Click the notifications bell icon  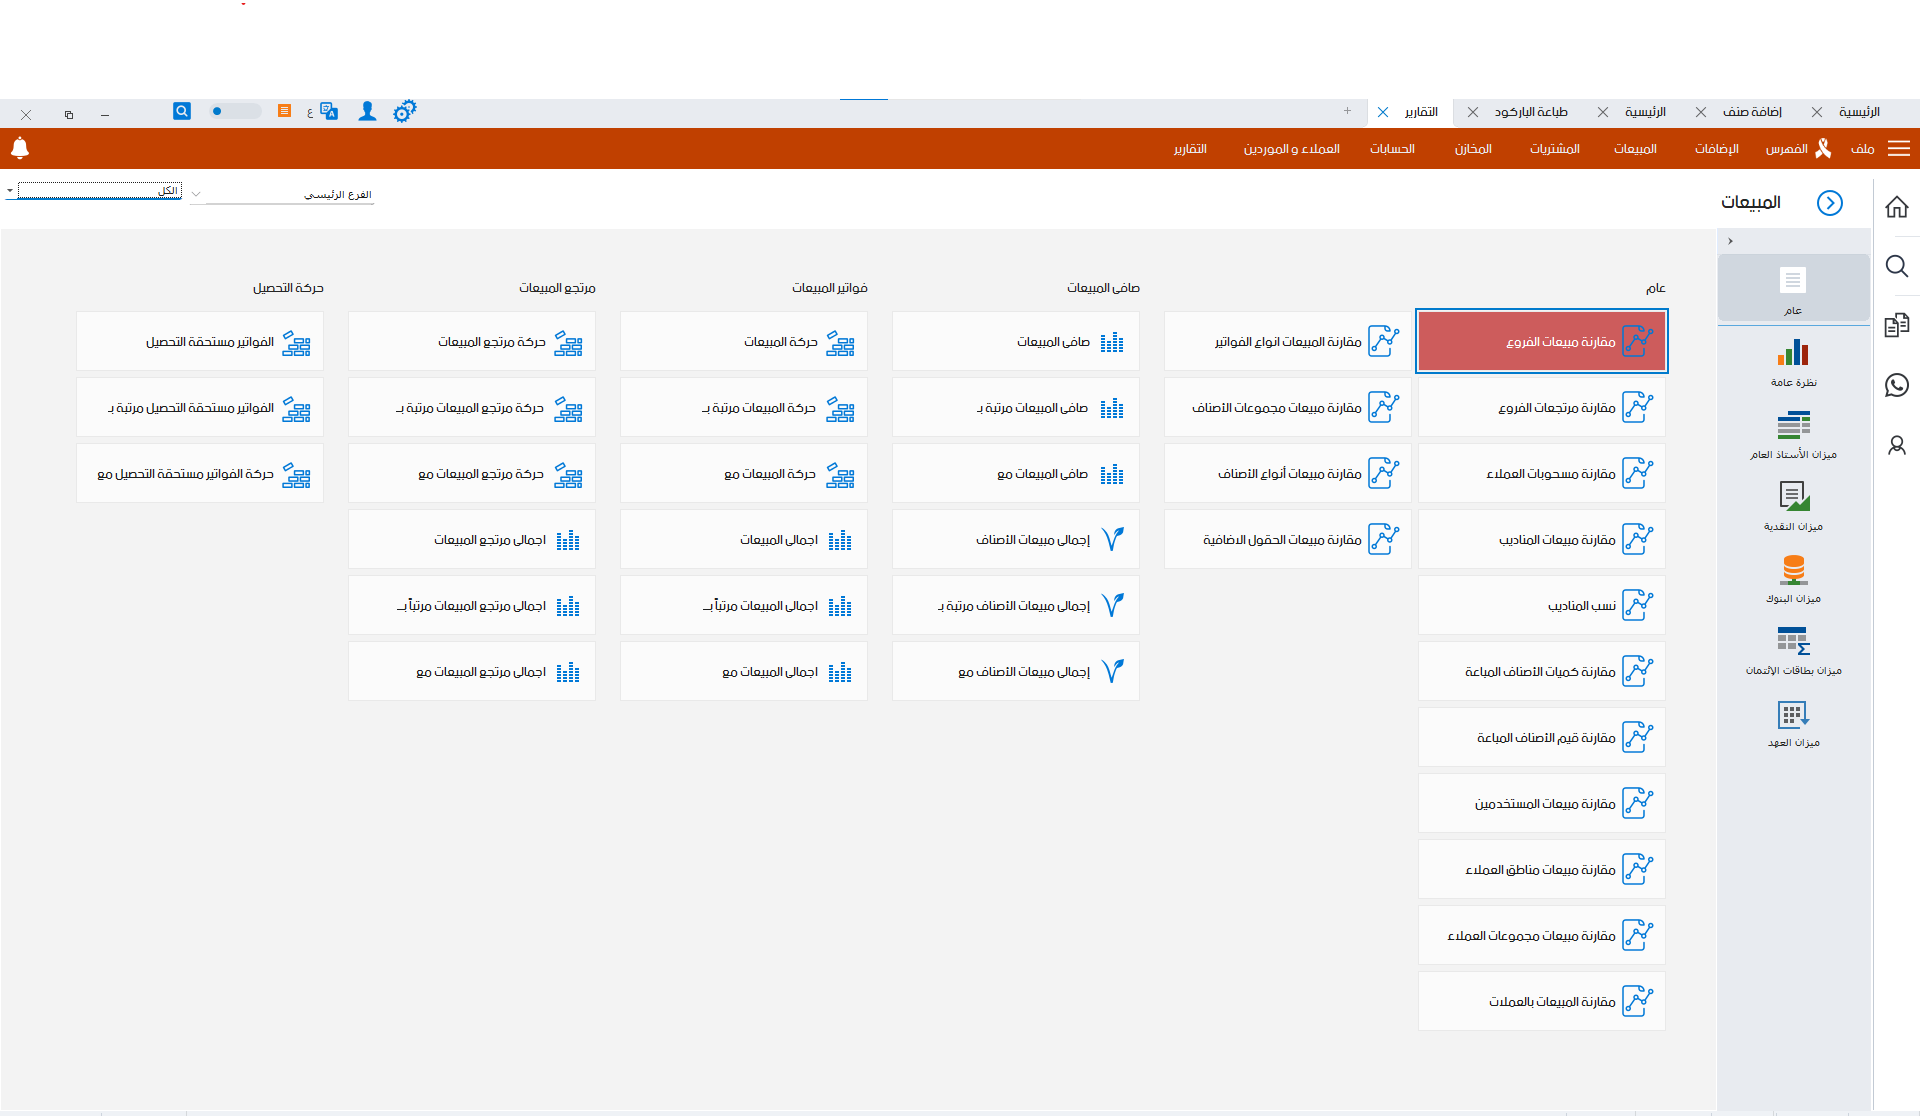pyautogui.click(x=19, y=148)
